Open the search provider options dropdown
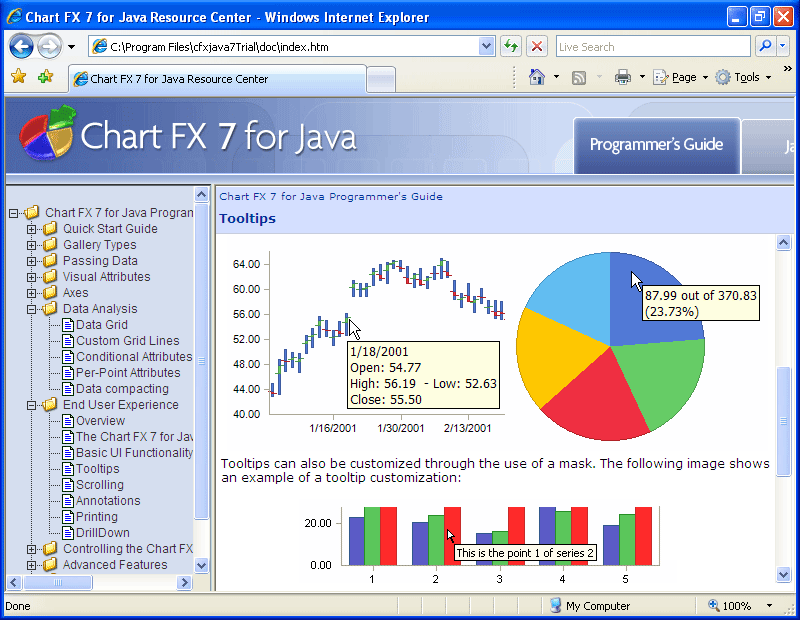Viewport: 800px width, 620px height. (783, 46)
